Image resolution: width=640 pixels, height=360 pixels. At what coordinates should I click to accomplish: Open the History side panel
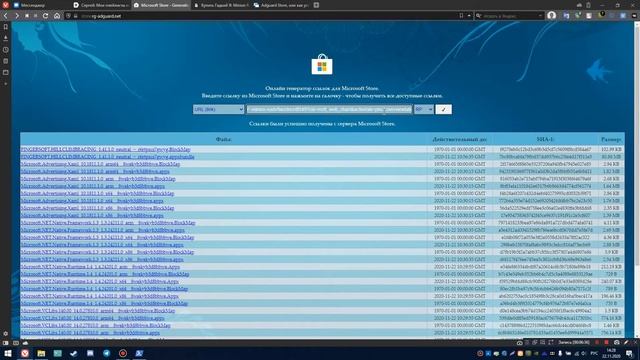coord(6,50)
